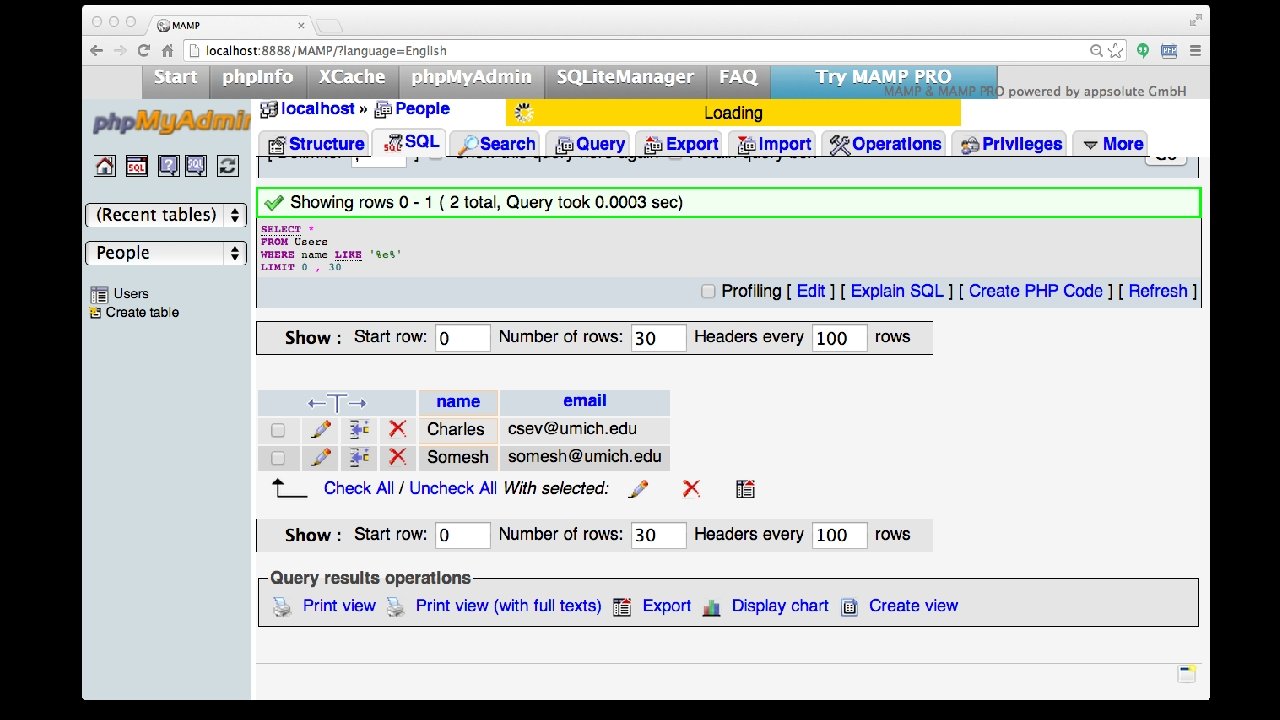Open the SQL query window icon in sidebar
Image resolution: width=1280 pixels, height=720 pixels.
pyautogui.click(x=137, y=166)
